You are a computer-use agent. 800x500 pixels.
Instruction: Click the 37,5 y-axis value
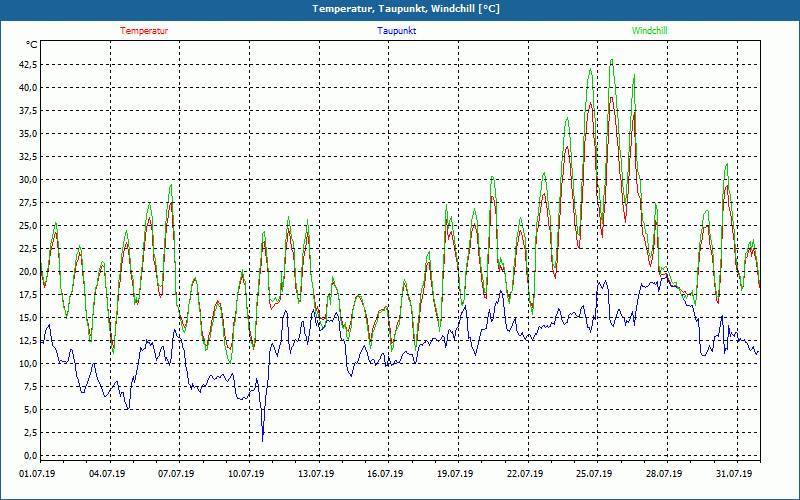(27, 110)
